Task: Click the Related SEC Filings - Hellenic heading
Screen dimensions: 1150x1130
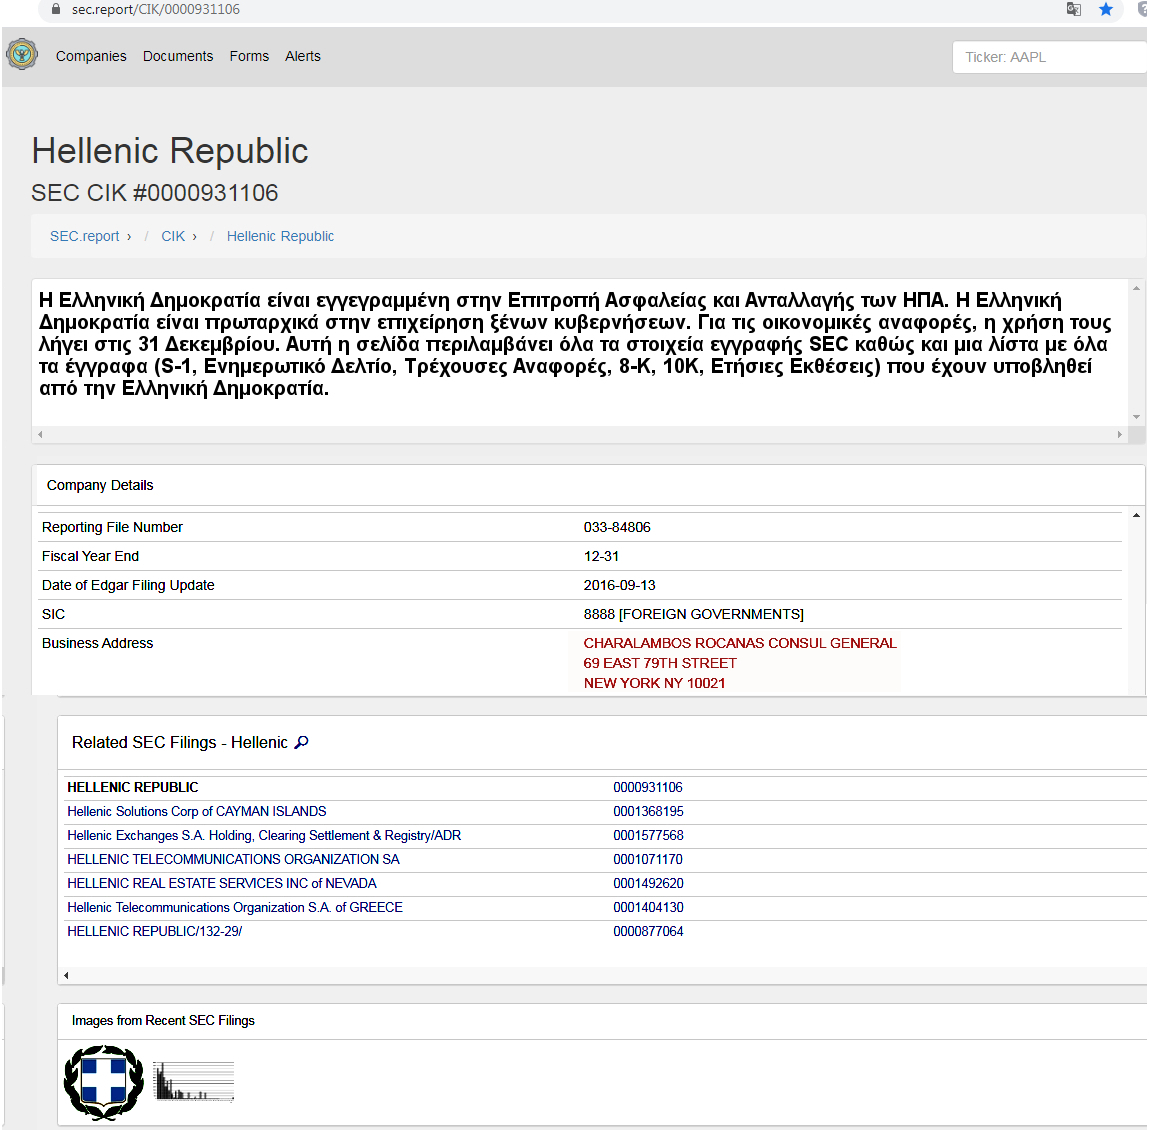Action: pos(180,743)
